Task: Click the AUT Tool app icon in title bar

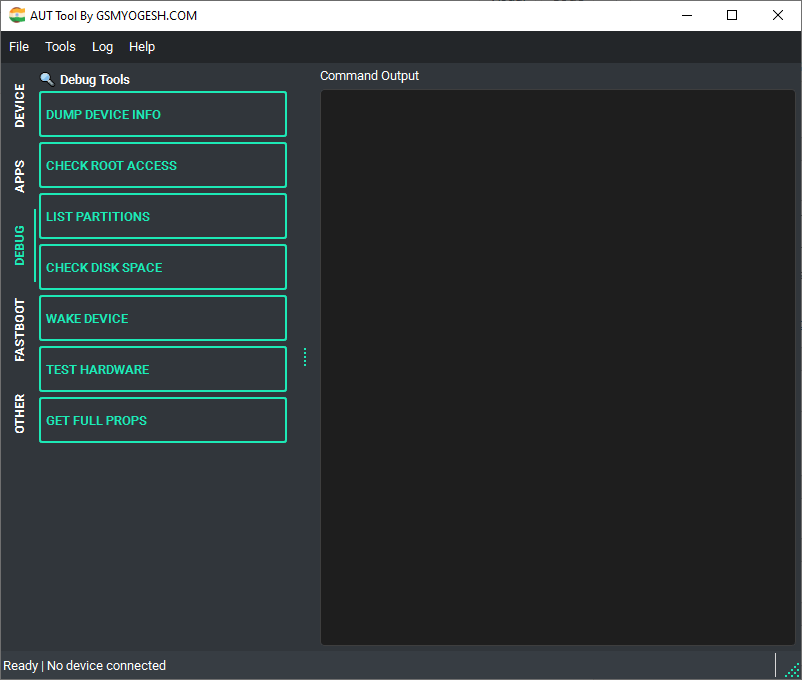Action: pos(17,15)
